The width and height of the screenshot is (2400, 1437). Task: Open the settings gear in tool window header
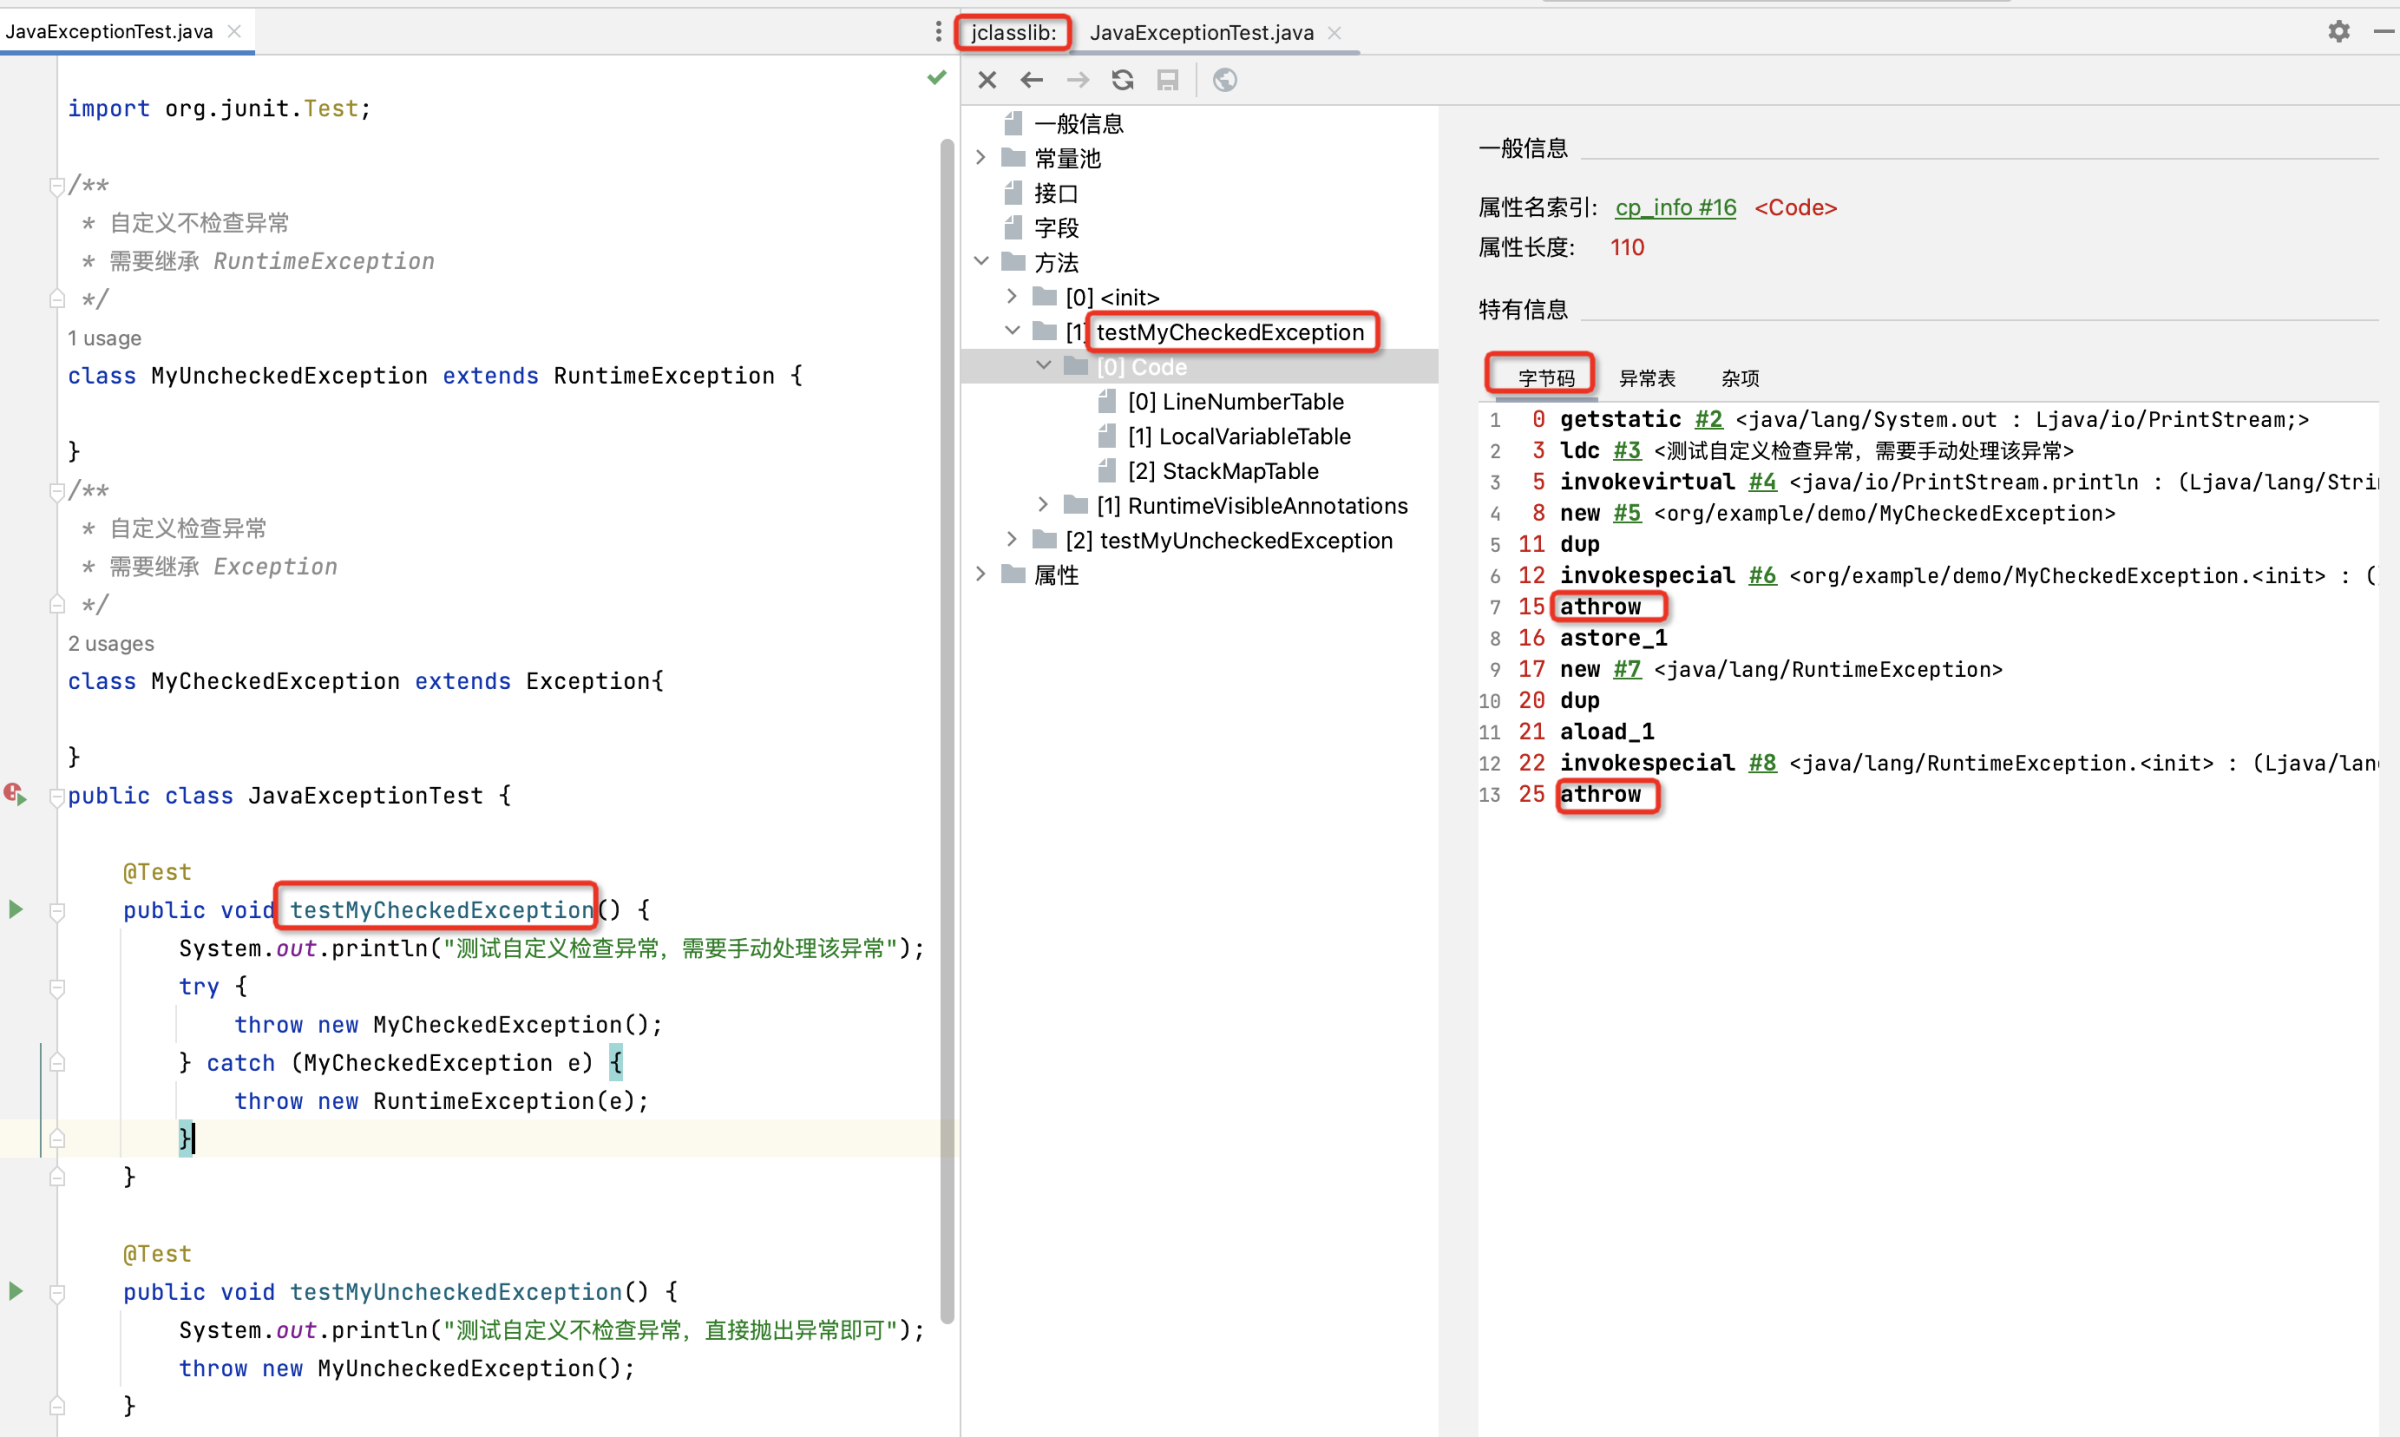(x=2338, y=31)
